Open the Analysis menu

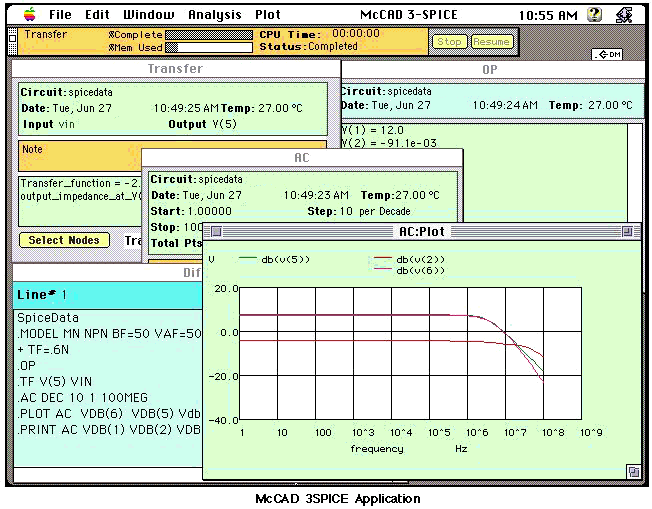[215, 15]
